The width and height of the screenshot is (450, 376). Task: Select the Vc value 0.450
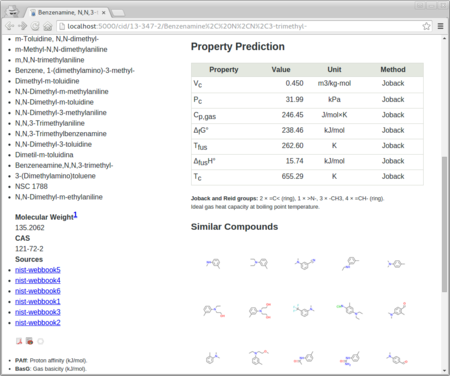(294, 83)
